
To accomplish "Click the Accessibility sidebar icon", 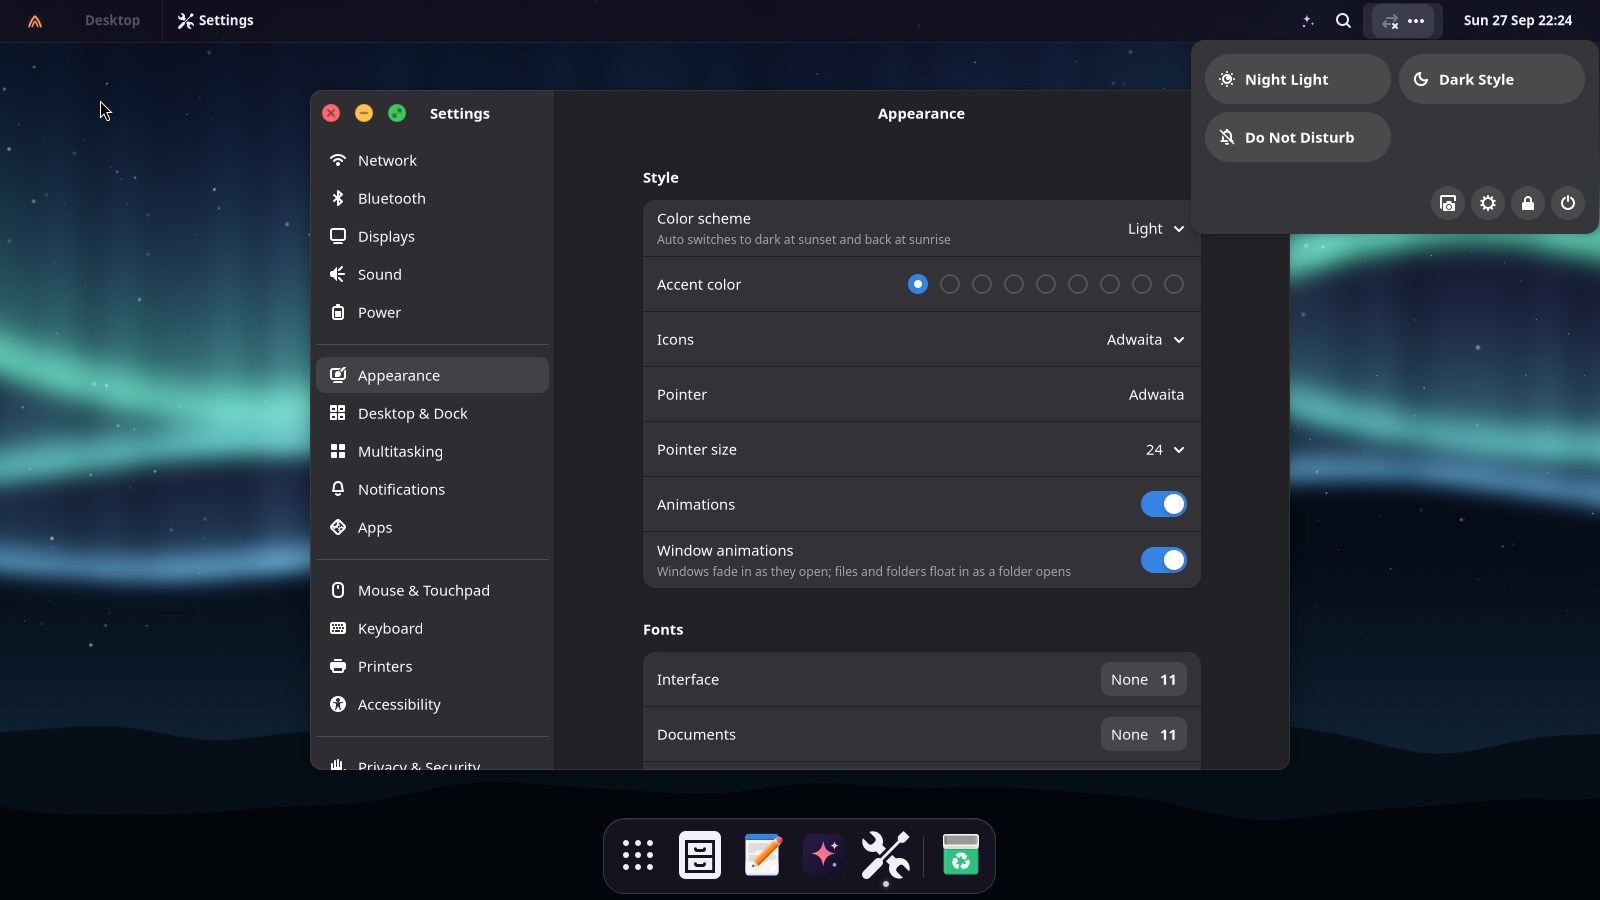I will (338, 704).
